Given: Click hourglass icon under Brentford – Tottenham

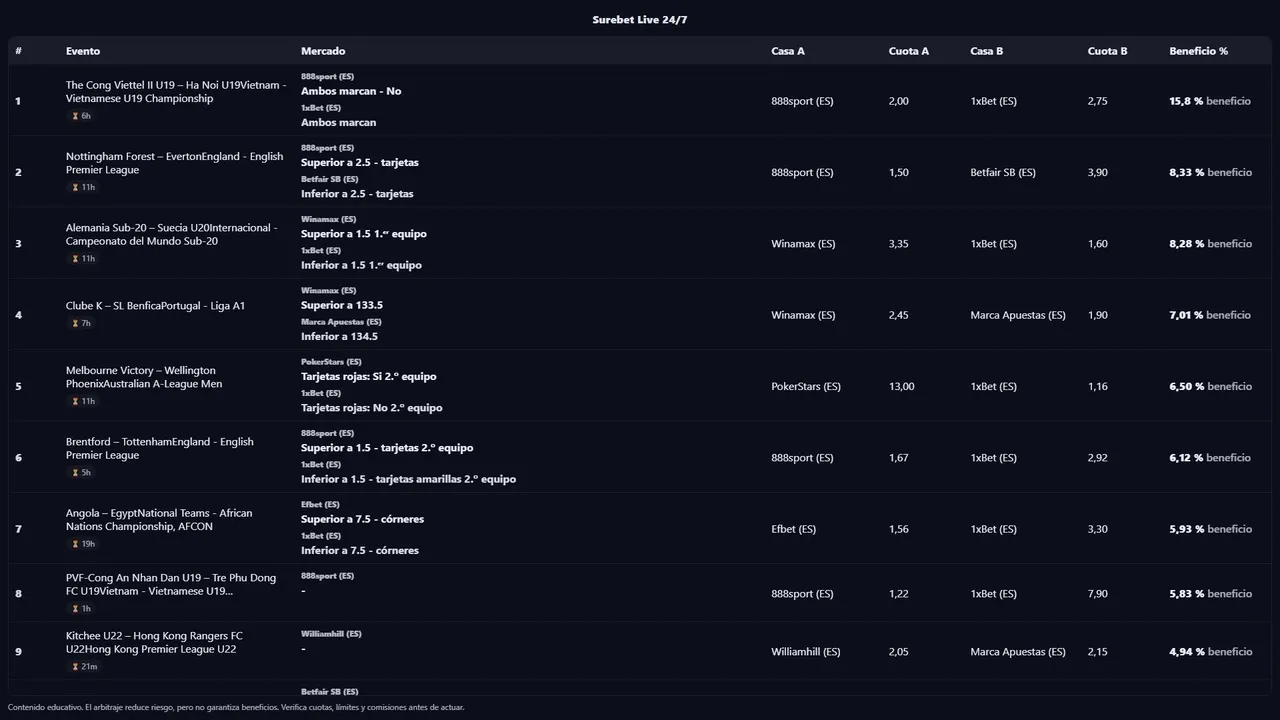Looking at the screenshot, I should coord(75,473).
